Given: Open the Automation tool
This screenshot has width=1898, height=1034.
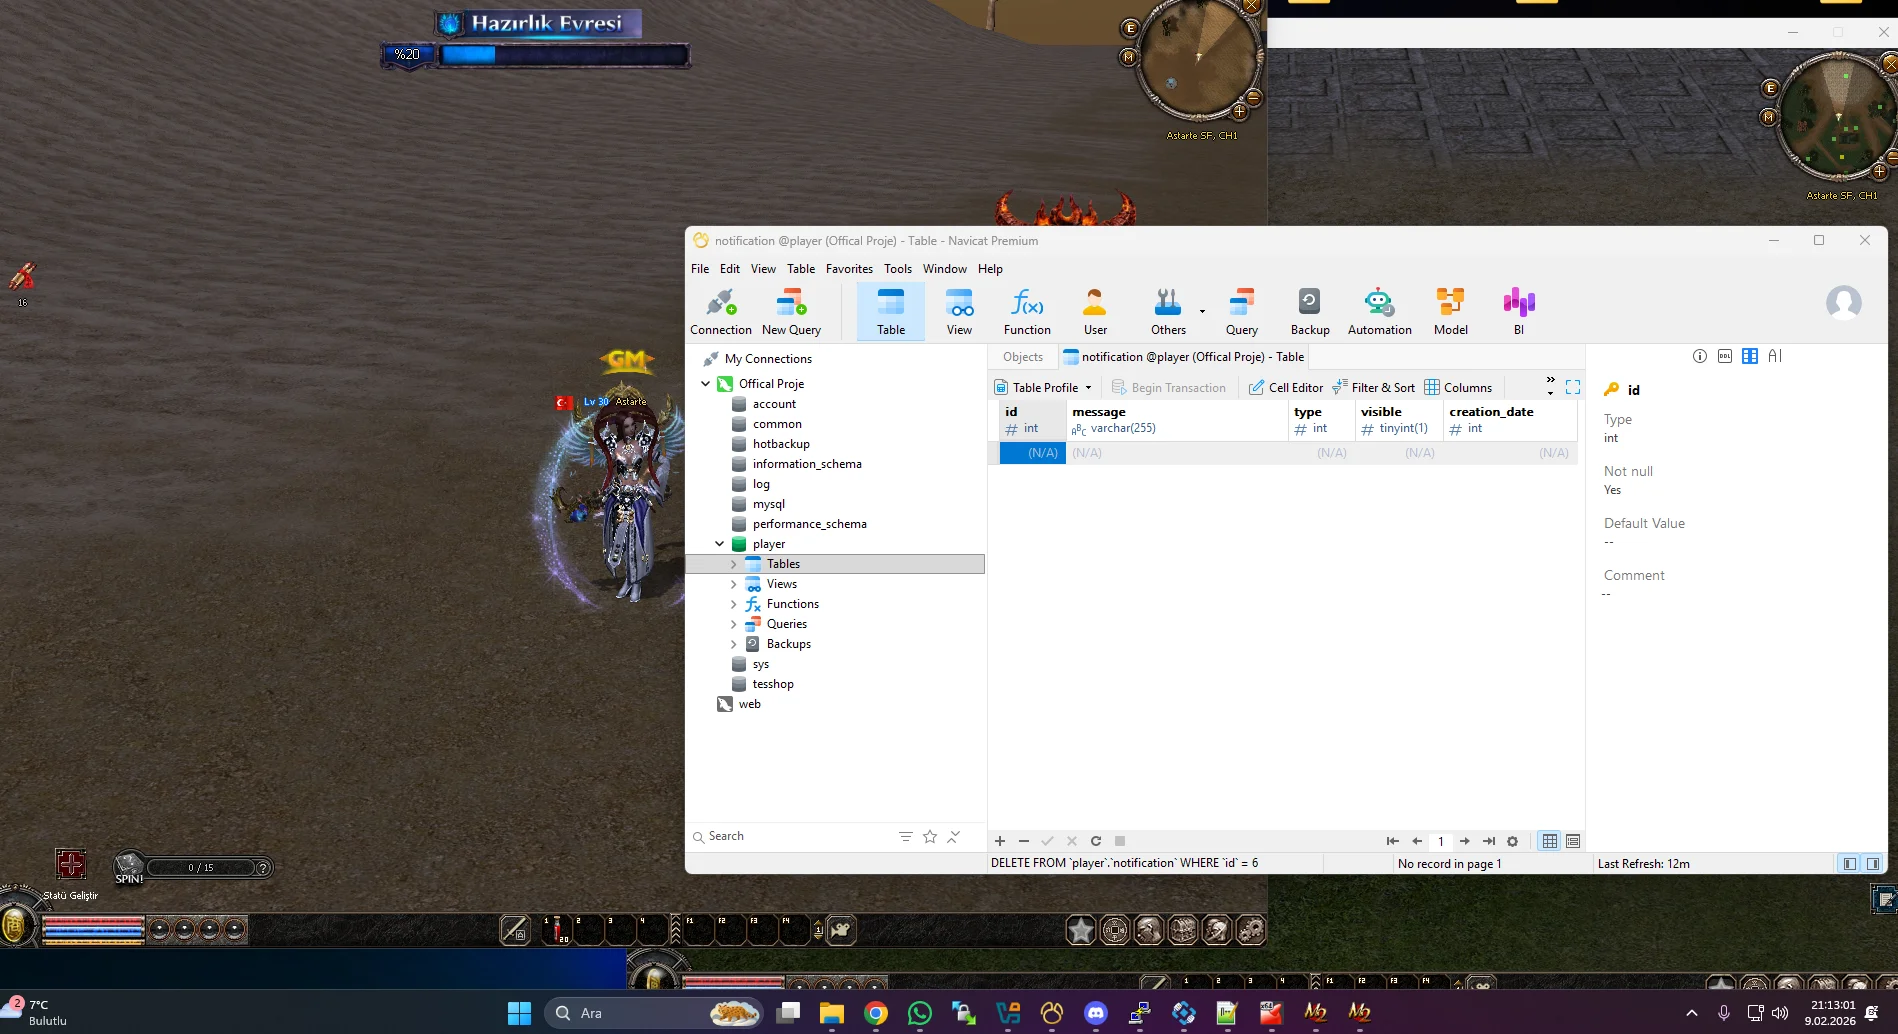Looking at the screenshot, I should [1379, 312].
